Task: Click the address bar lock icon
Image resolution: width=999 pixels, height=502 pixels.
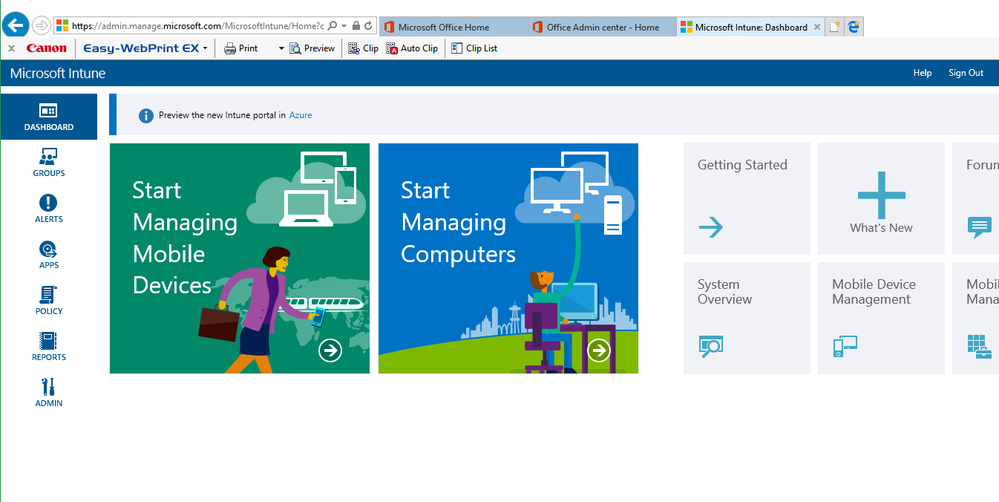Action: click(356, 26)
